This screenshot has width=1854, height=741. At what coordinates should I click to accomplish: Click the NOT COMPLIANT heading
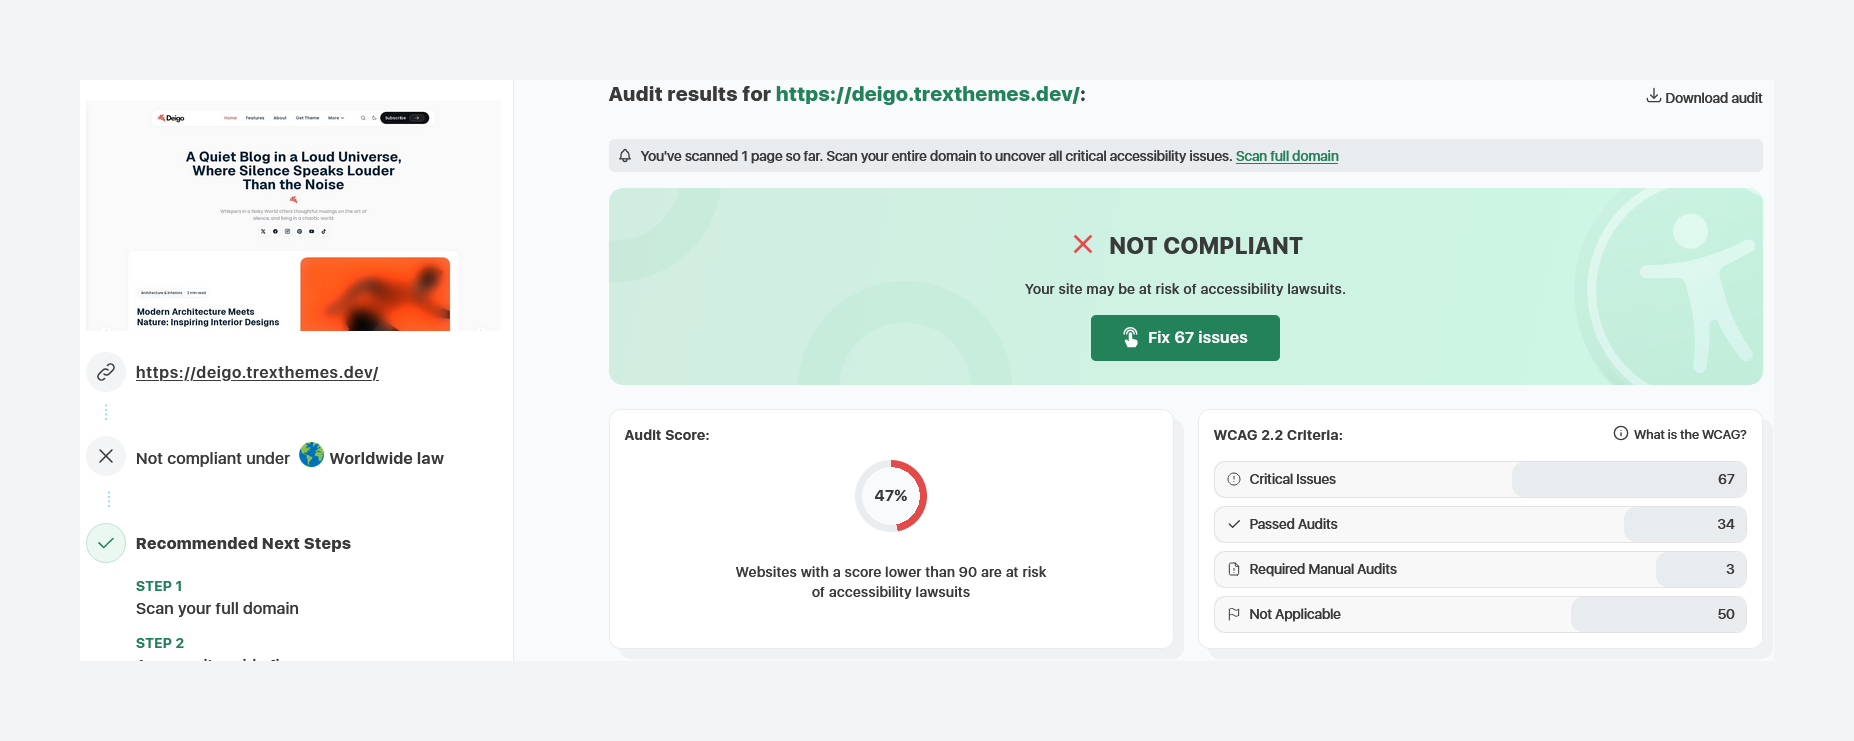coord(1206,246)
